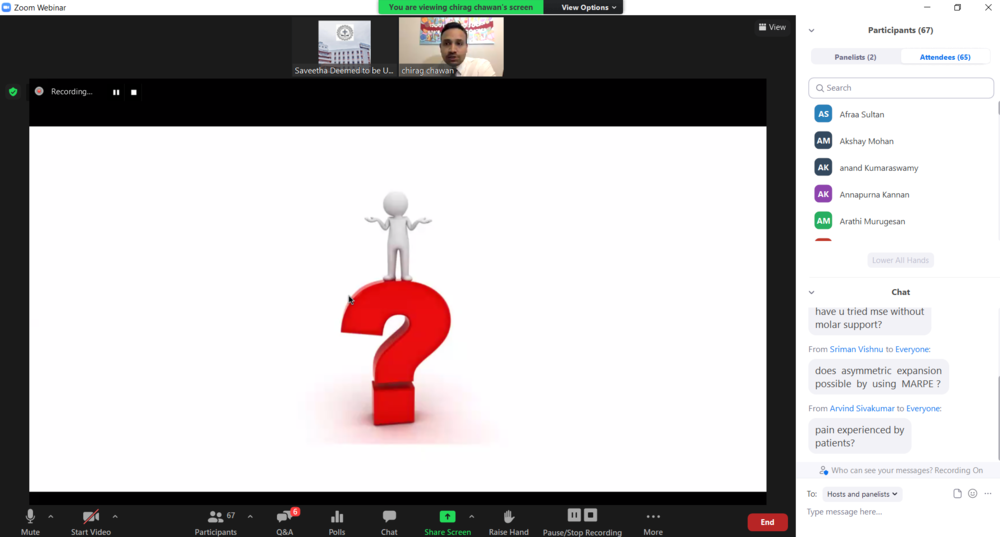Click the green Share Screen icon
The width and height of the screenshot is (1000, 537).
(x=448, y=516)
